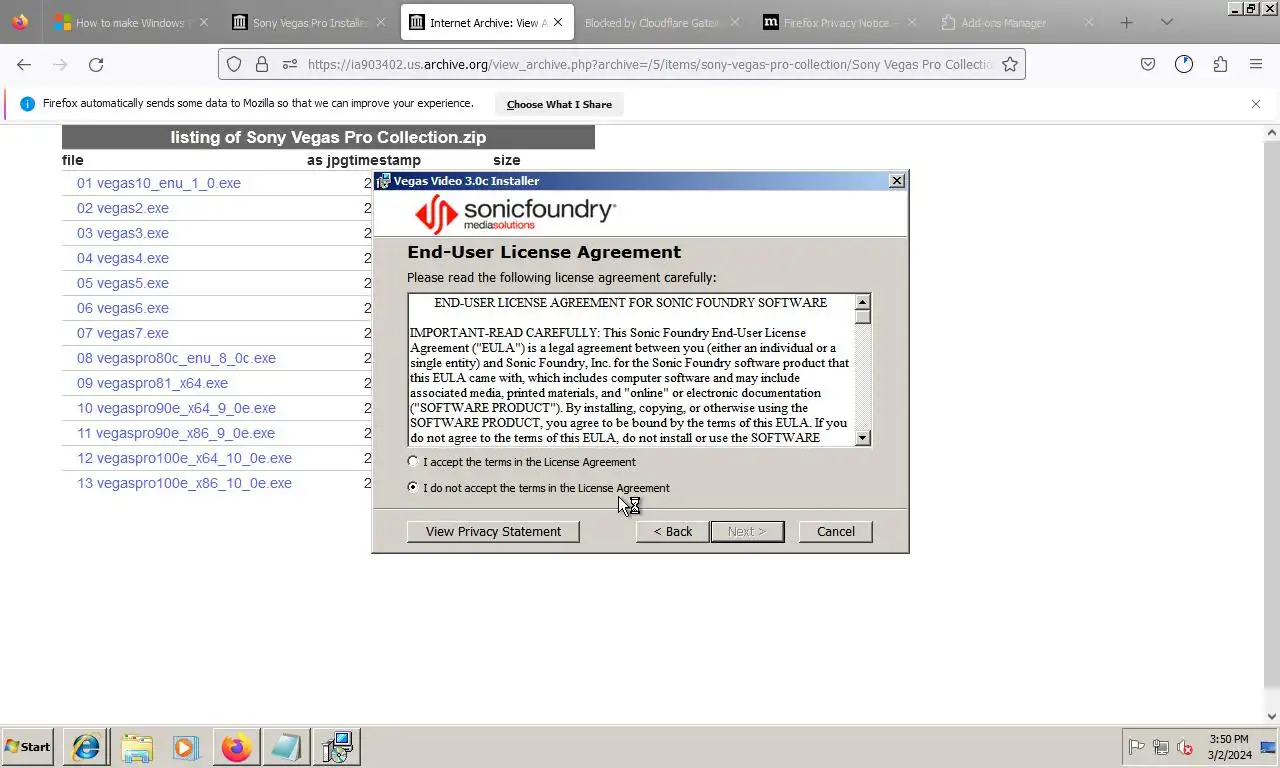Close the Internet Archive tab

(558, 23)
